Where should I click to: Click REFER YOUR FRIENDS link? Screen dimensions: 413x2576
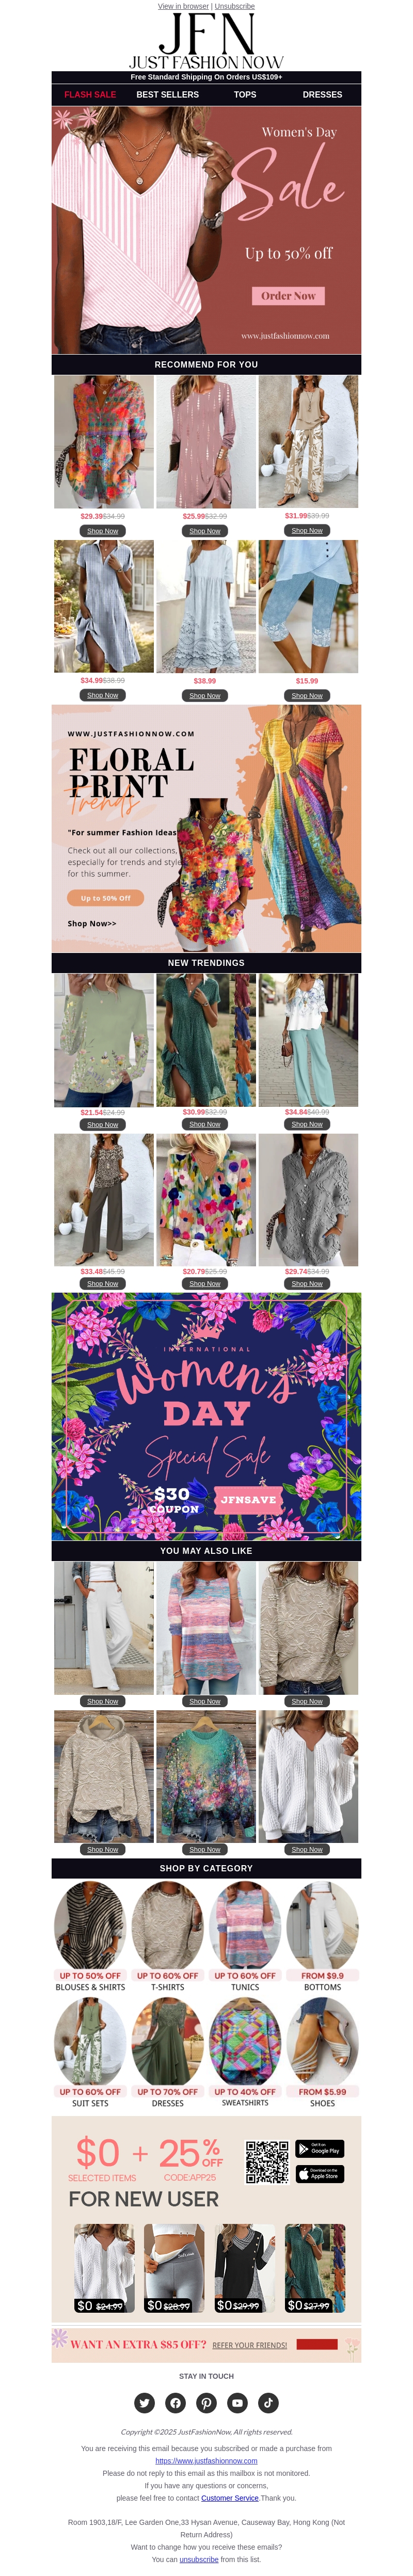(x=250, y=2345)
